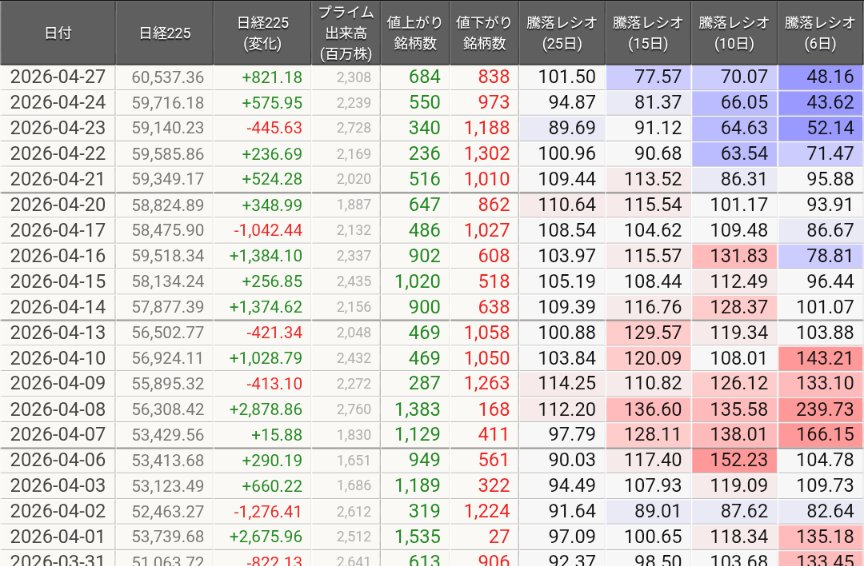Select the date 2026-04-03
Viewport: 864px width, 566px height.
pos(58,486)
